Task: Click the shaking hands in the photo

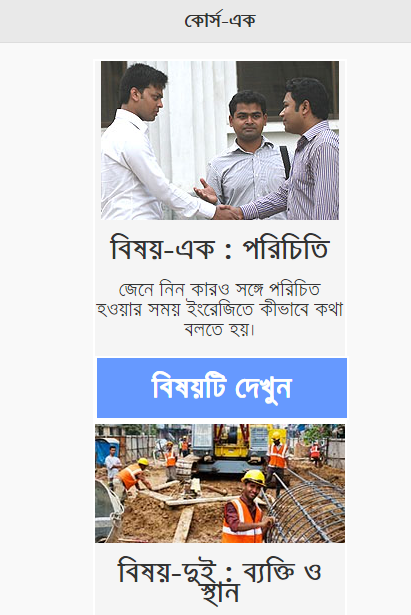Action: tap(228, 212)
